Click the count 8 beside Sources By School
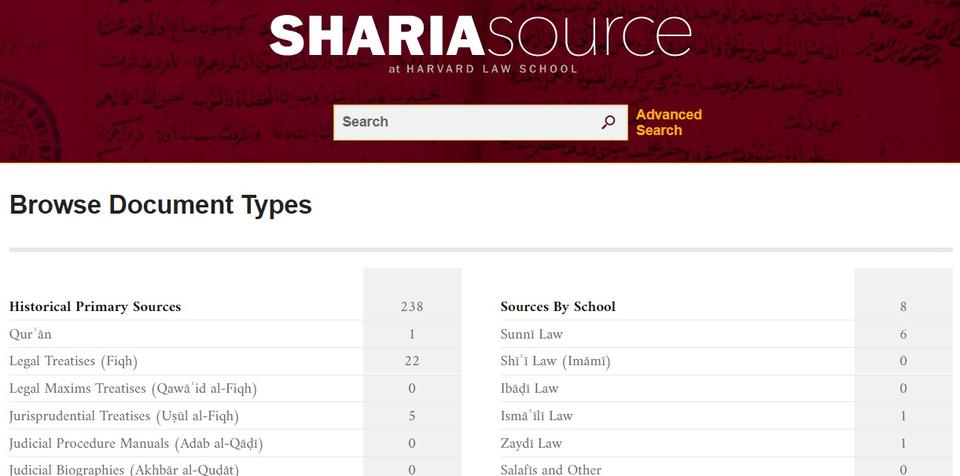 pos(903,306)
